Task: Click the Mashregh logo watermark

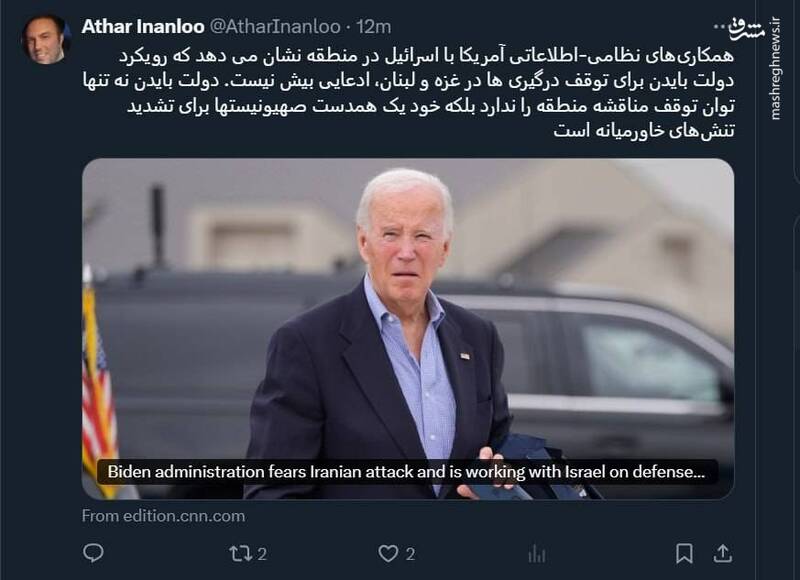Action: pyautogui.click(x=748, y=30)
